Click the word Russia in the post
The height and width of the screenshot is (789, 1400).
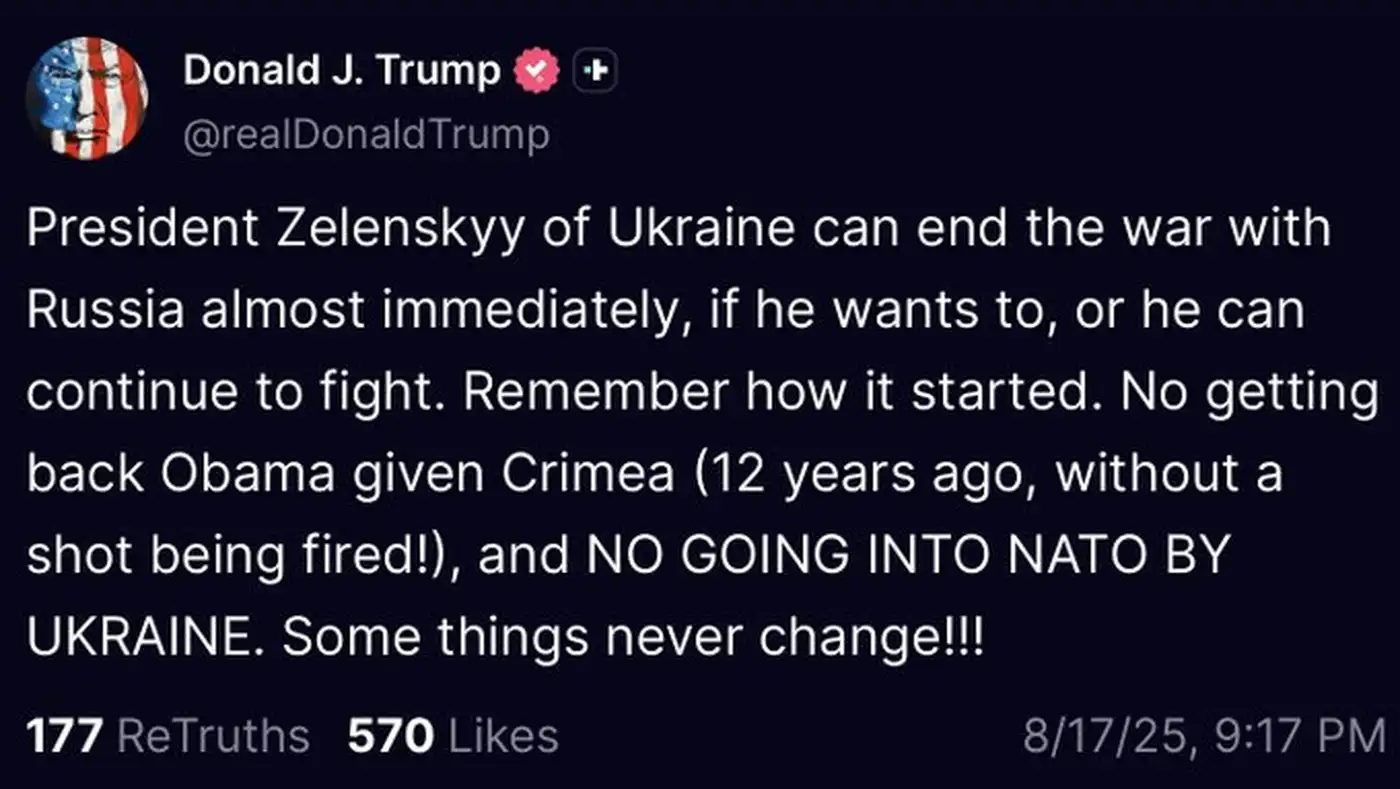point(105,310)
